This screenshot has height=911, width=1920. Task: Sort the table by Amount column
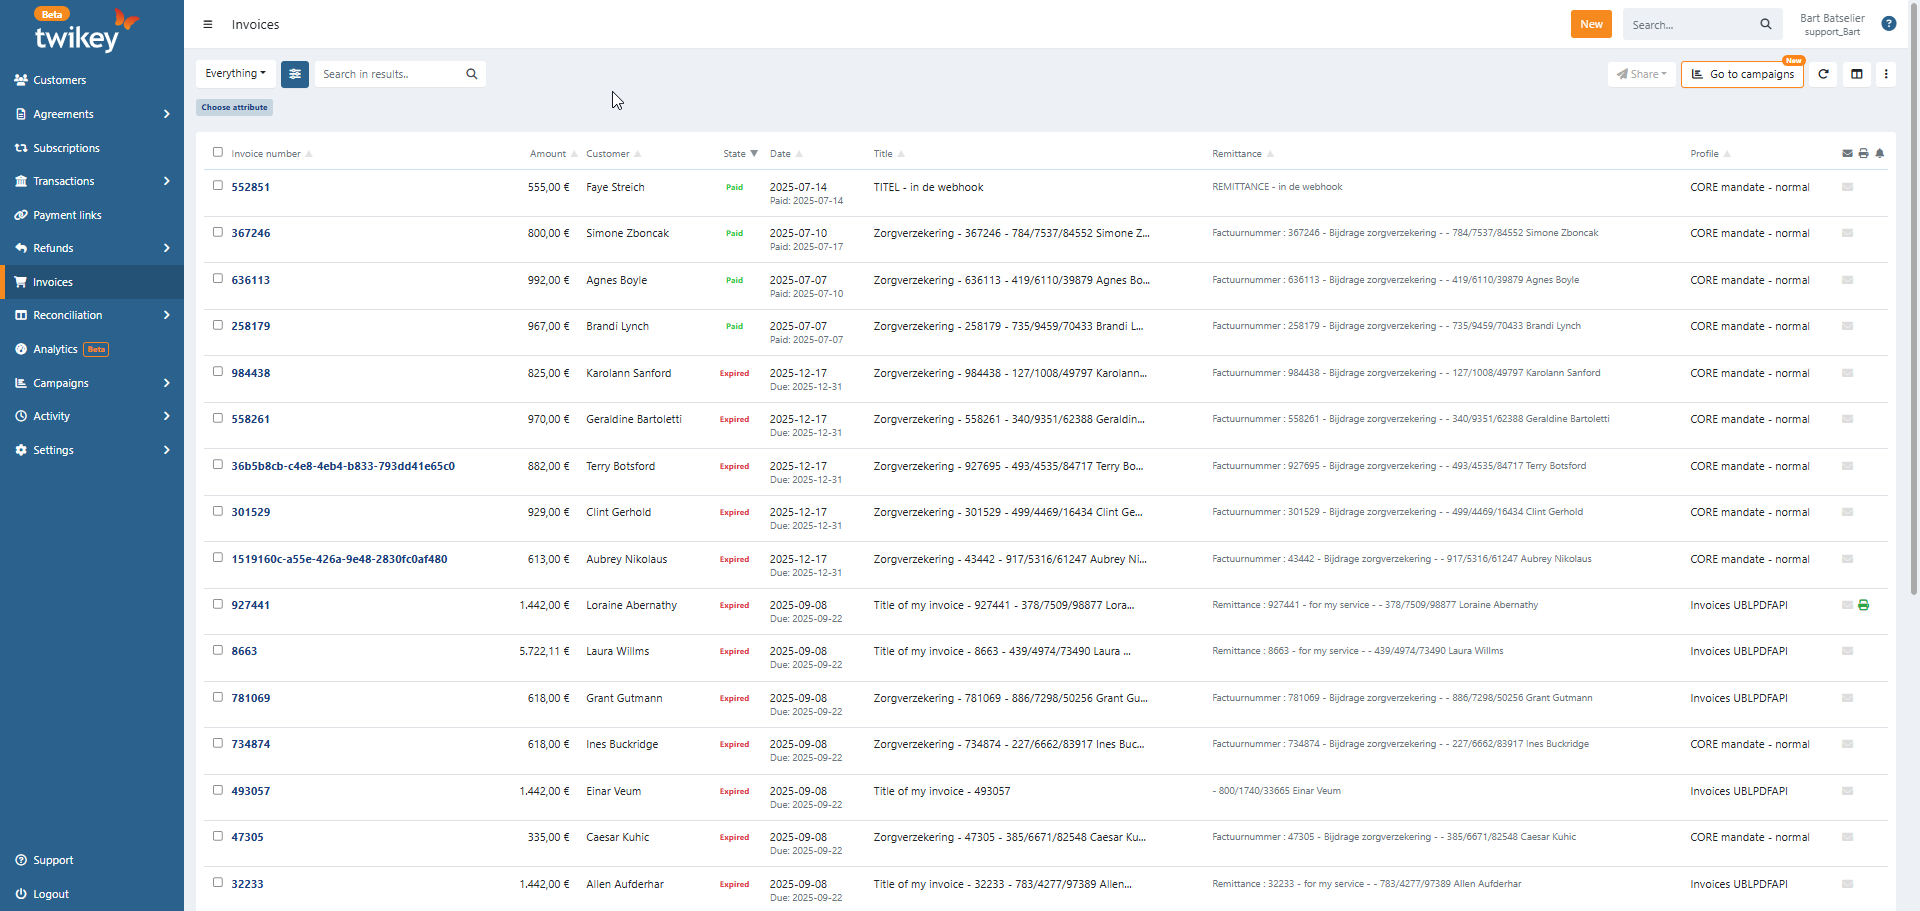tap(548, 154)
